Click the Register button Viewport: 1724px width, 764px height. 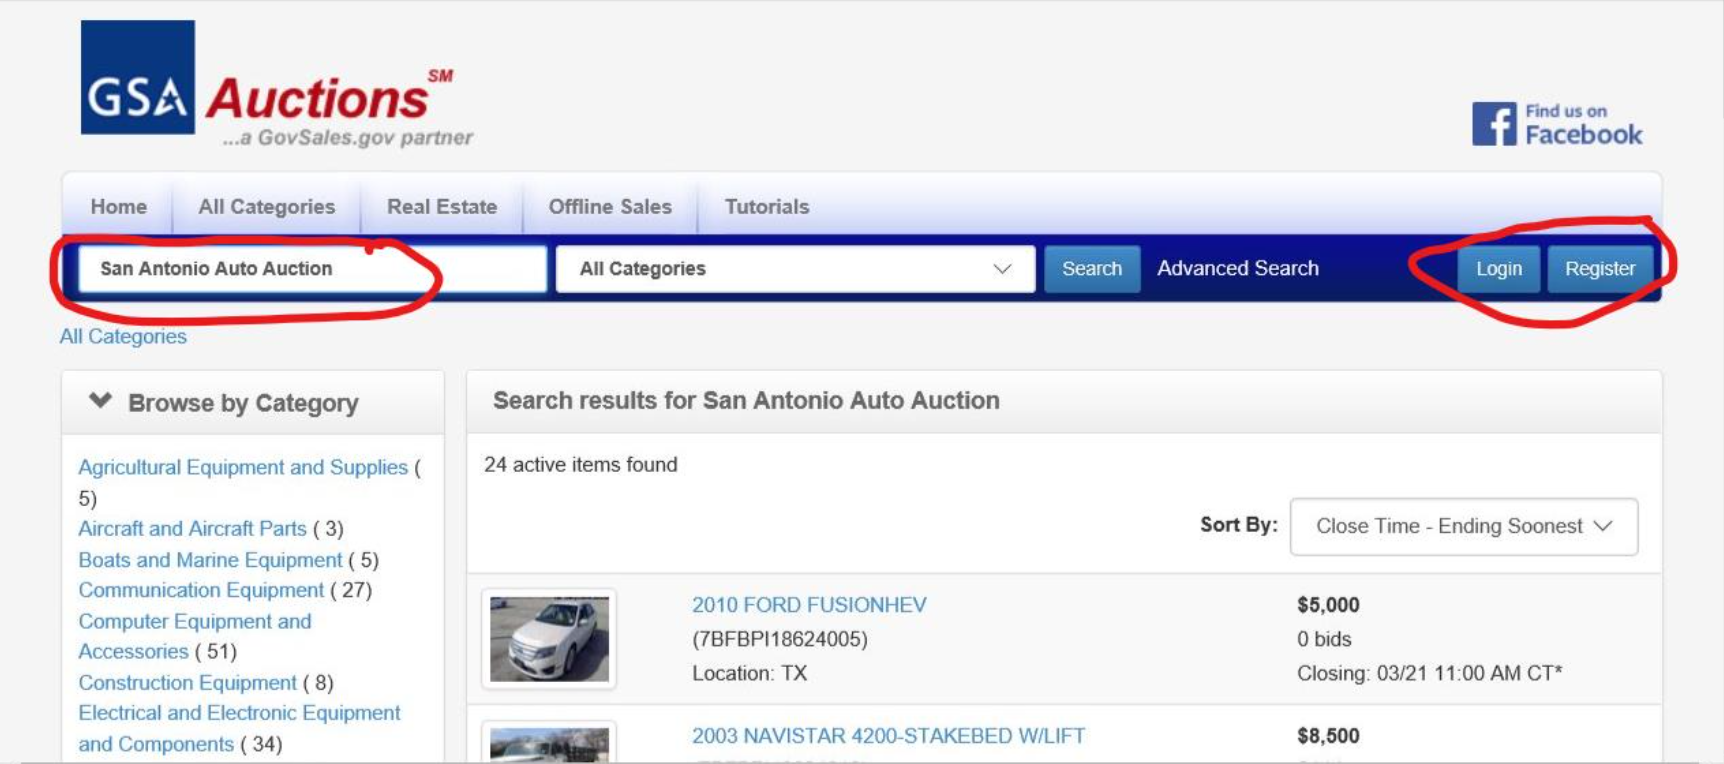(x=1600, y=269)
